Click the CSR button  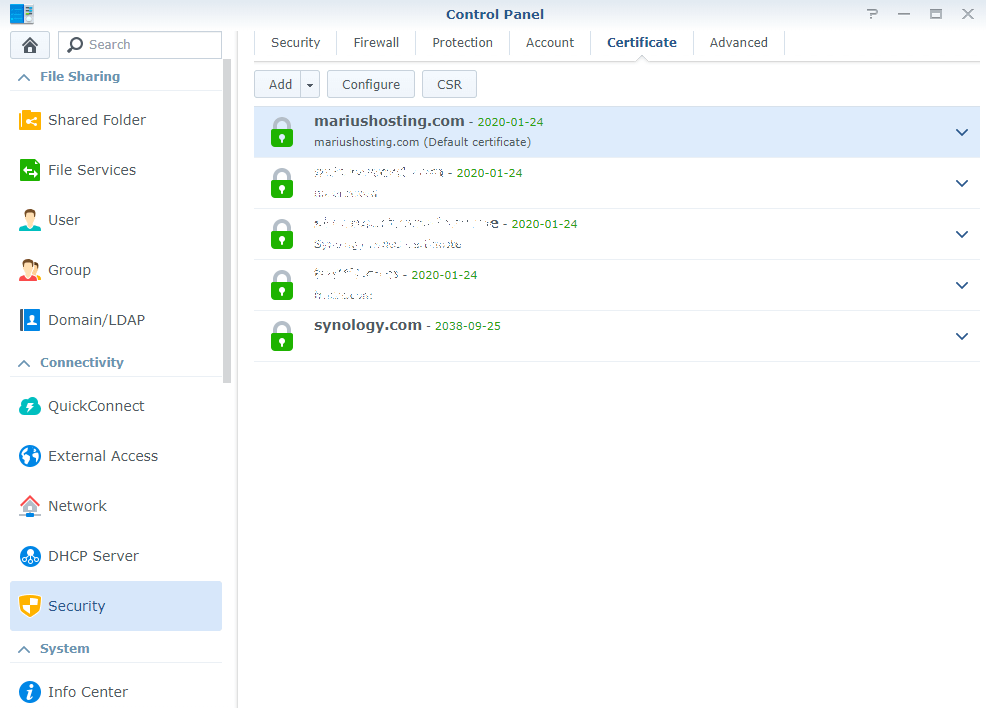[x=449, y=84]
